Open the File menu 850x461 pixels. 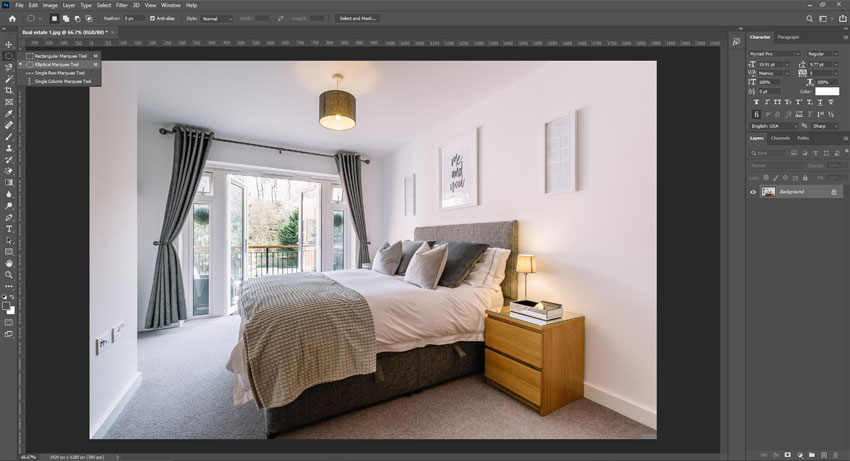[x=20, y=5]
